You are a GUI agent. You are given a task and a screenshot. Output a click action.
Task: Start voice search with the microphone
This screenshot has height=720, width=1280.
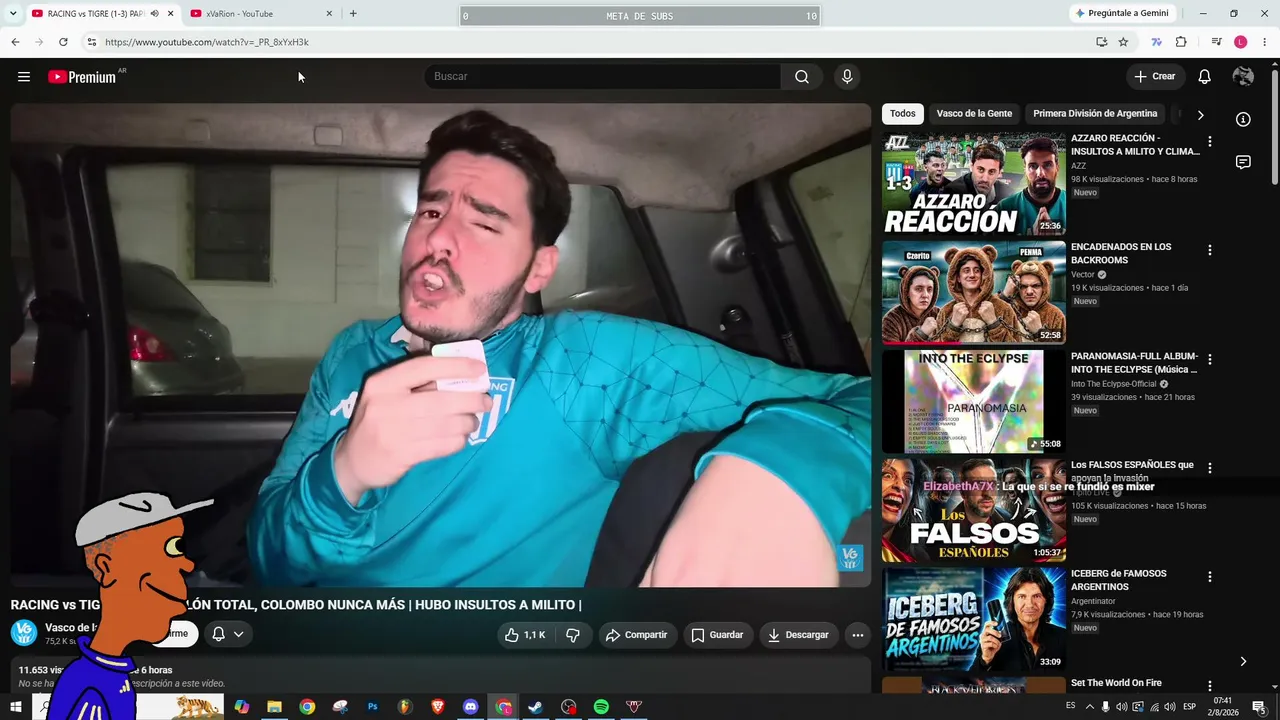tap(847, 77)
